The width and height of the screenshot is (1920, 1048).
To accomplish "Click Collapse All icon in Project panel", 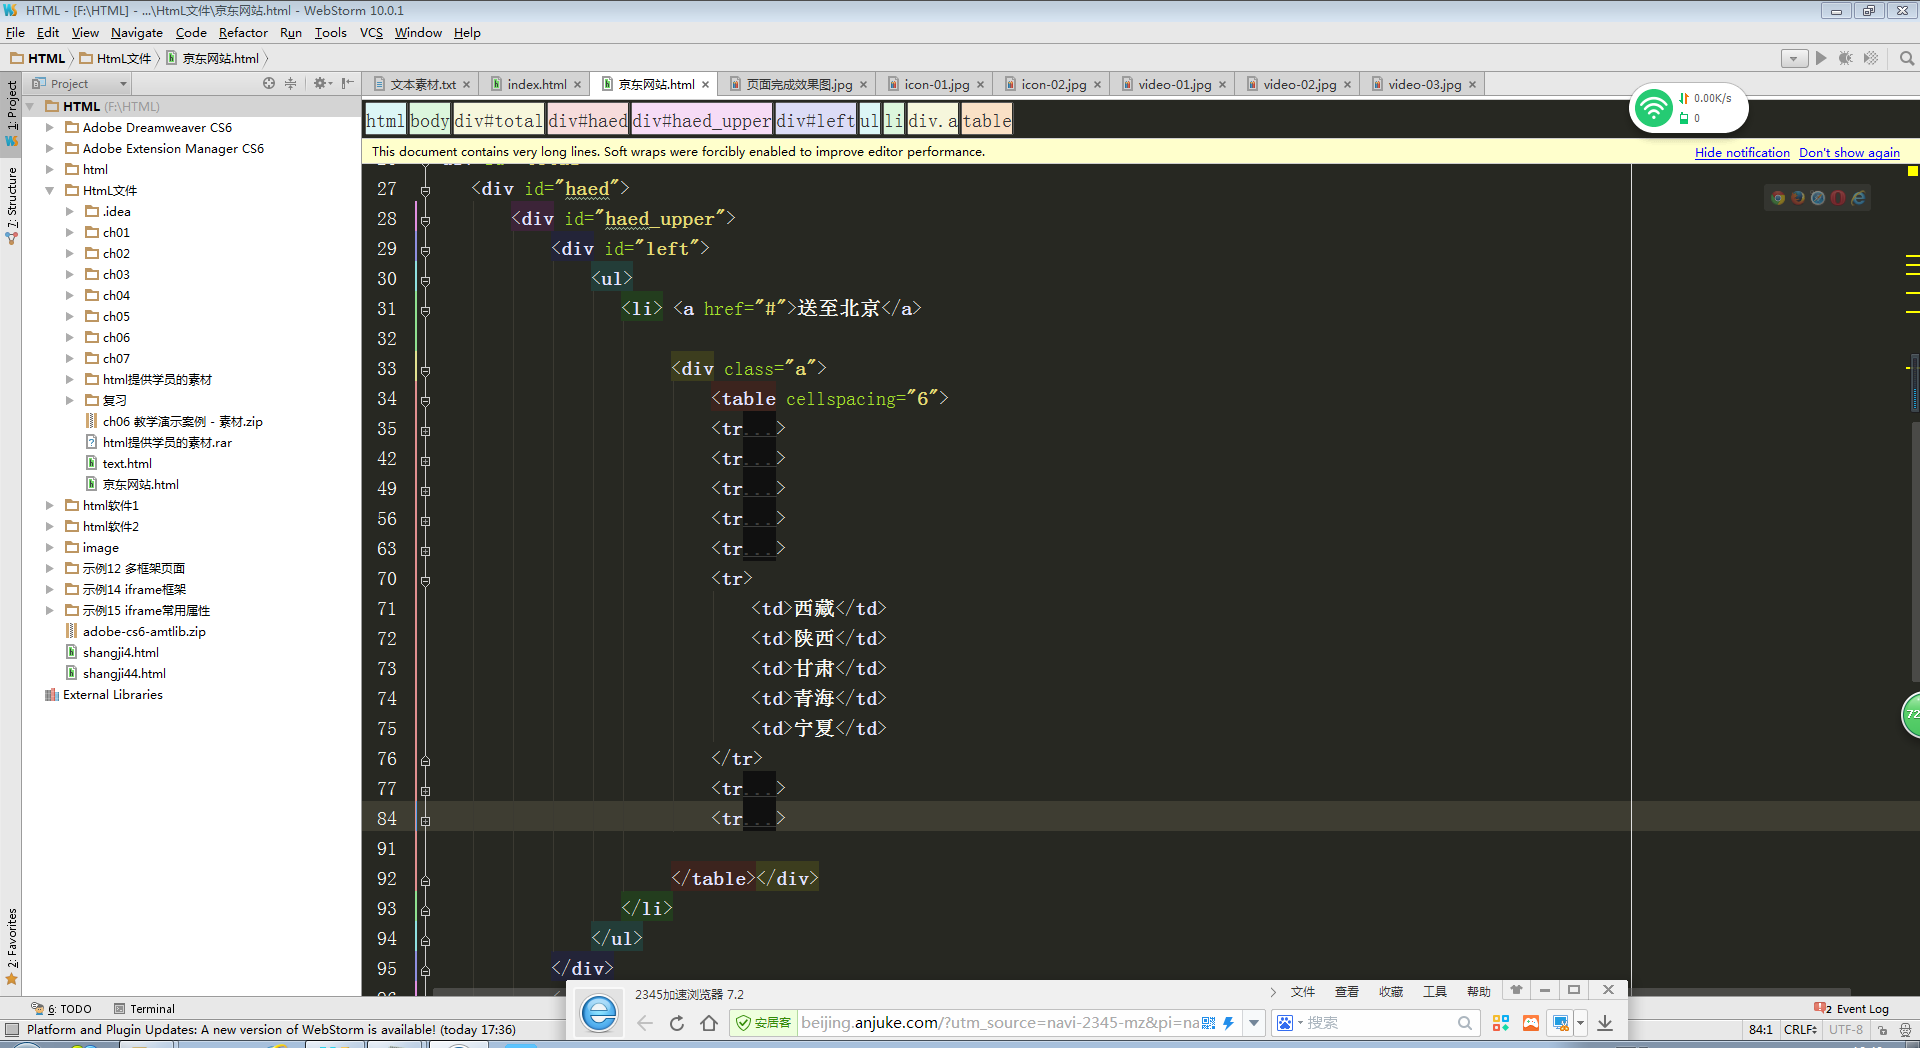I will 291,83.
